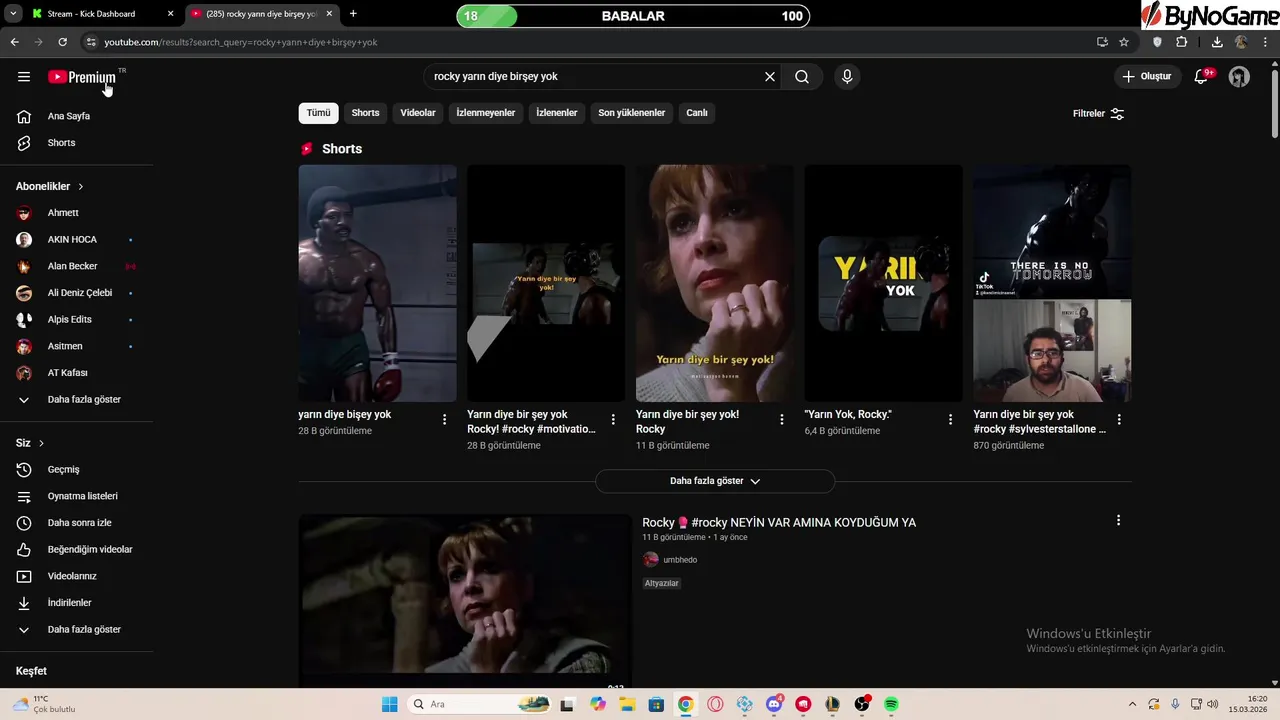Click the Chrome address bar URL

(241, 42)
